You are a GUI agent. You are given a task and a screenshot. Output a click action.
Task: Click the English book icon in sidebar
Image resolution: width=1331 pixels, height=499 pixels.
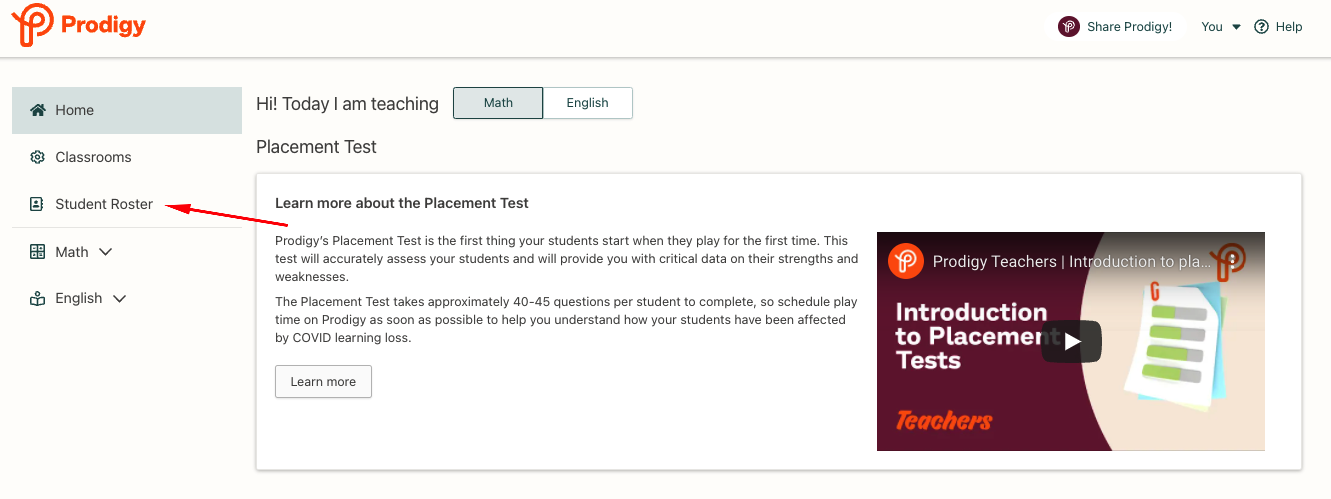[x=38, y=298]
